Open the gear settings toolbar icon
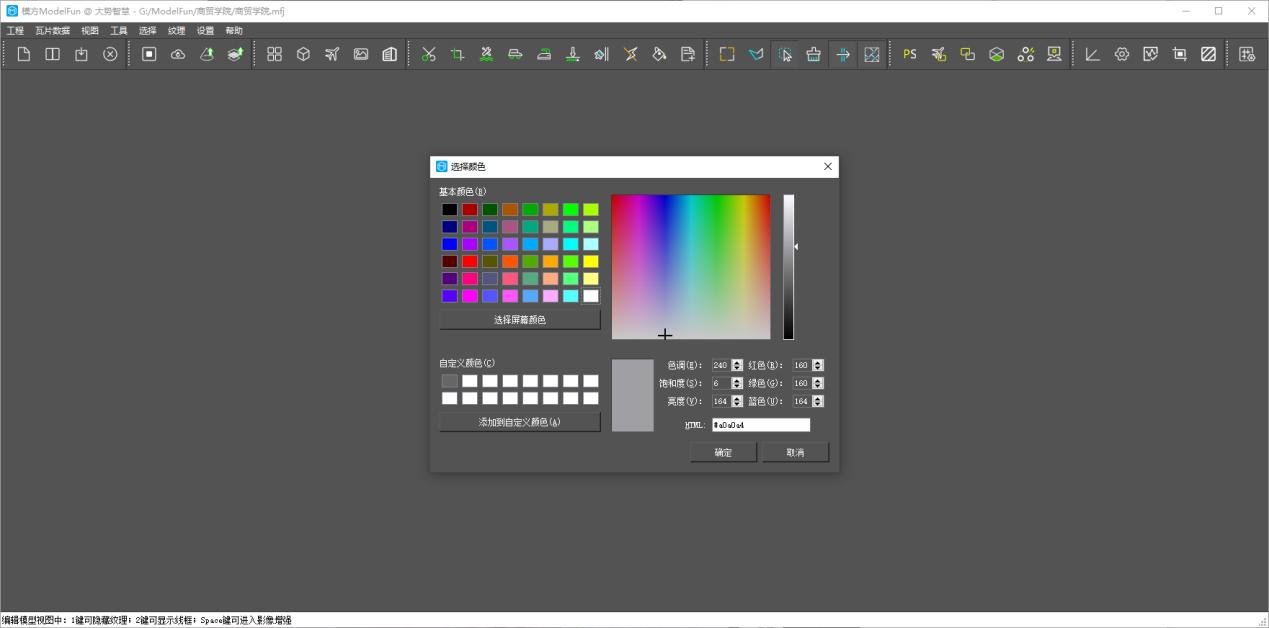The width and height of the screenshot is (1269, 628). 1122,54
